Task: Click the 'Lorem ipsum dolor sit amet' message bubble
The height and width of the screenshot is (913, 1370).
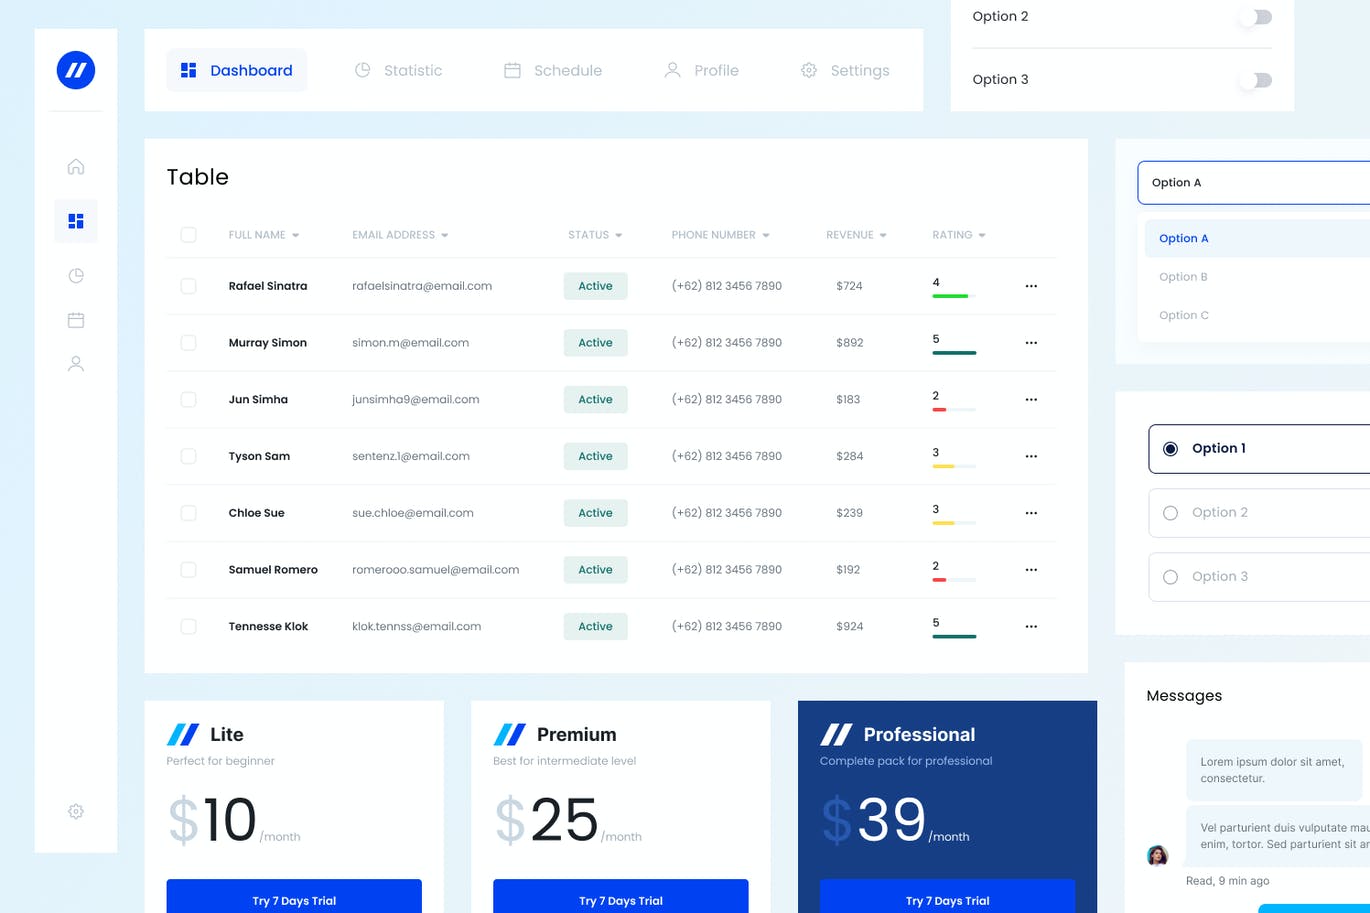Action: coord(1274,770)
